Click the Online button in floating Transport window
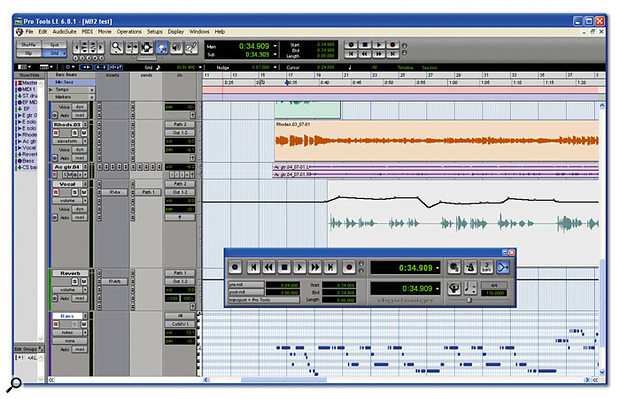 [x=235, y=268]
